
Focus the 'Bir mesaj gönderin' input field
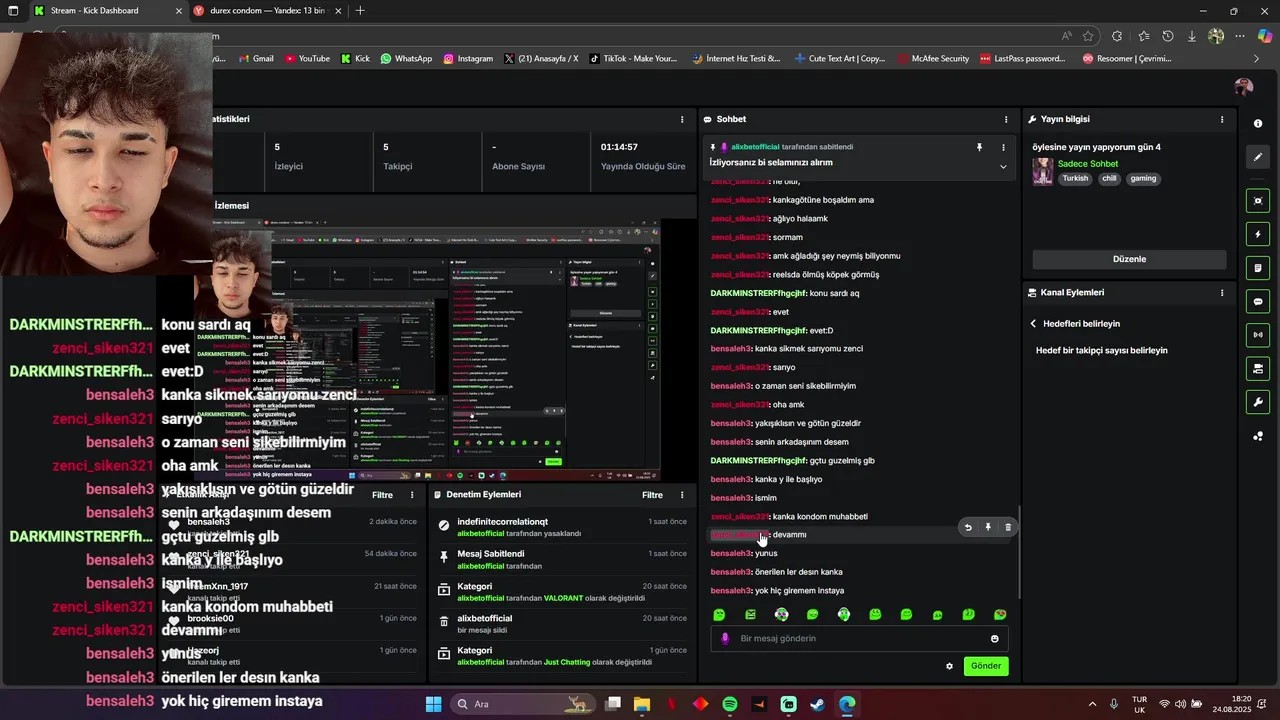pyautogui.click(x=860, y=638)
